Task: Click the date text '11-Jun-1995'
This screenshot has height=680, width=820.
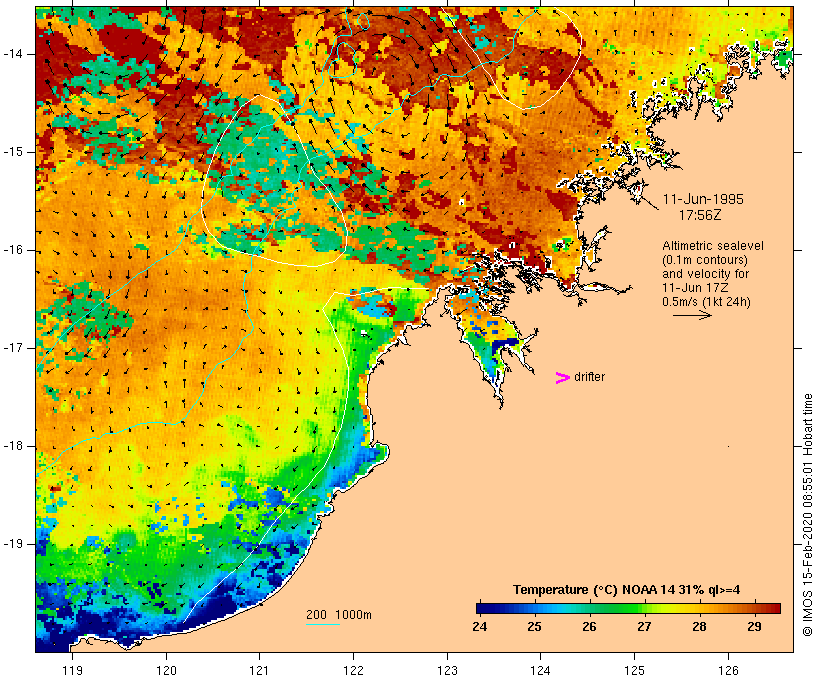Action: [703, 199]
